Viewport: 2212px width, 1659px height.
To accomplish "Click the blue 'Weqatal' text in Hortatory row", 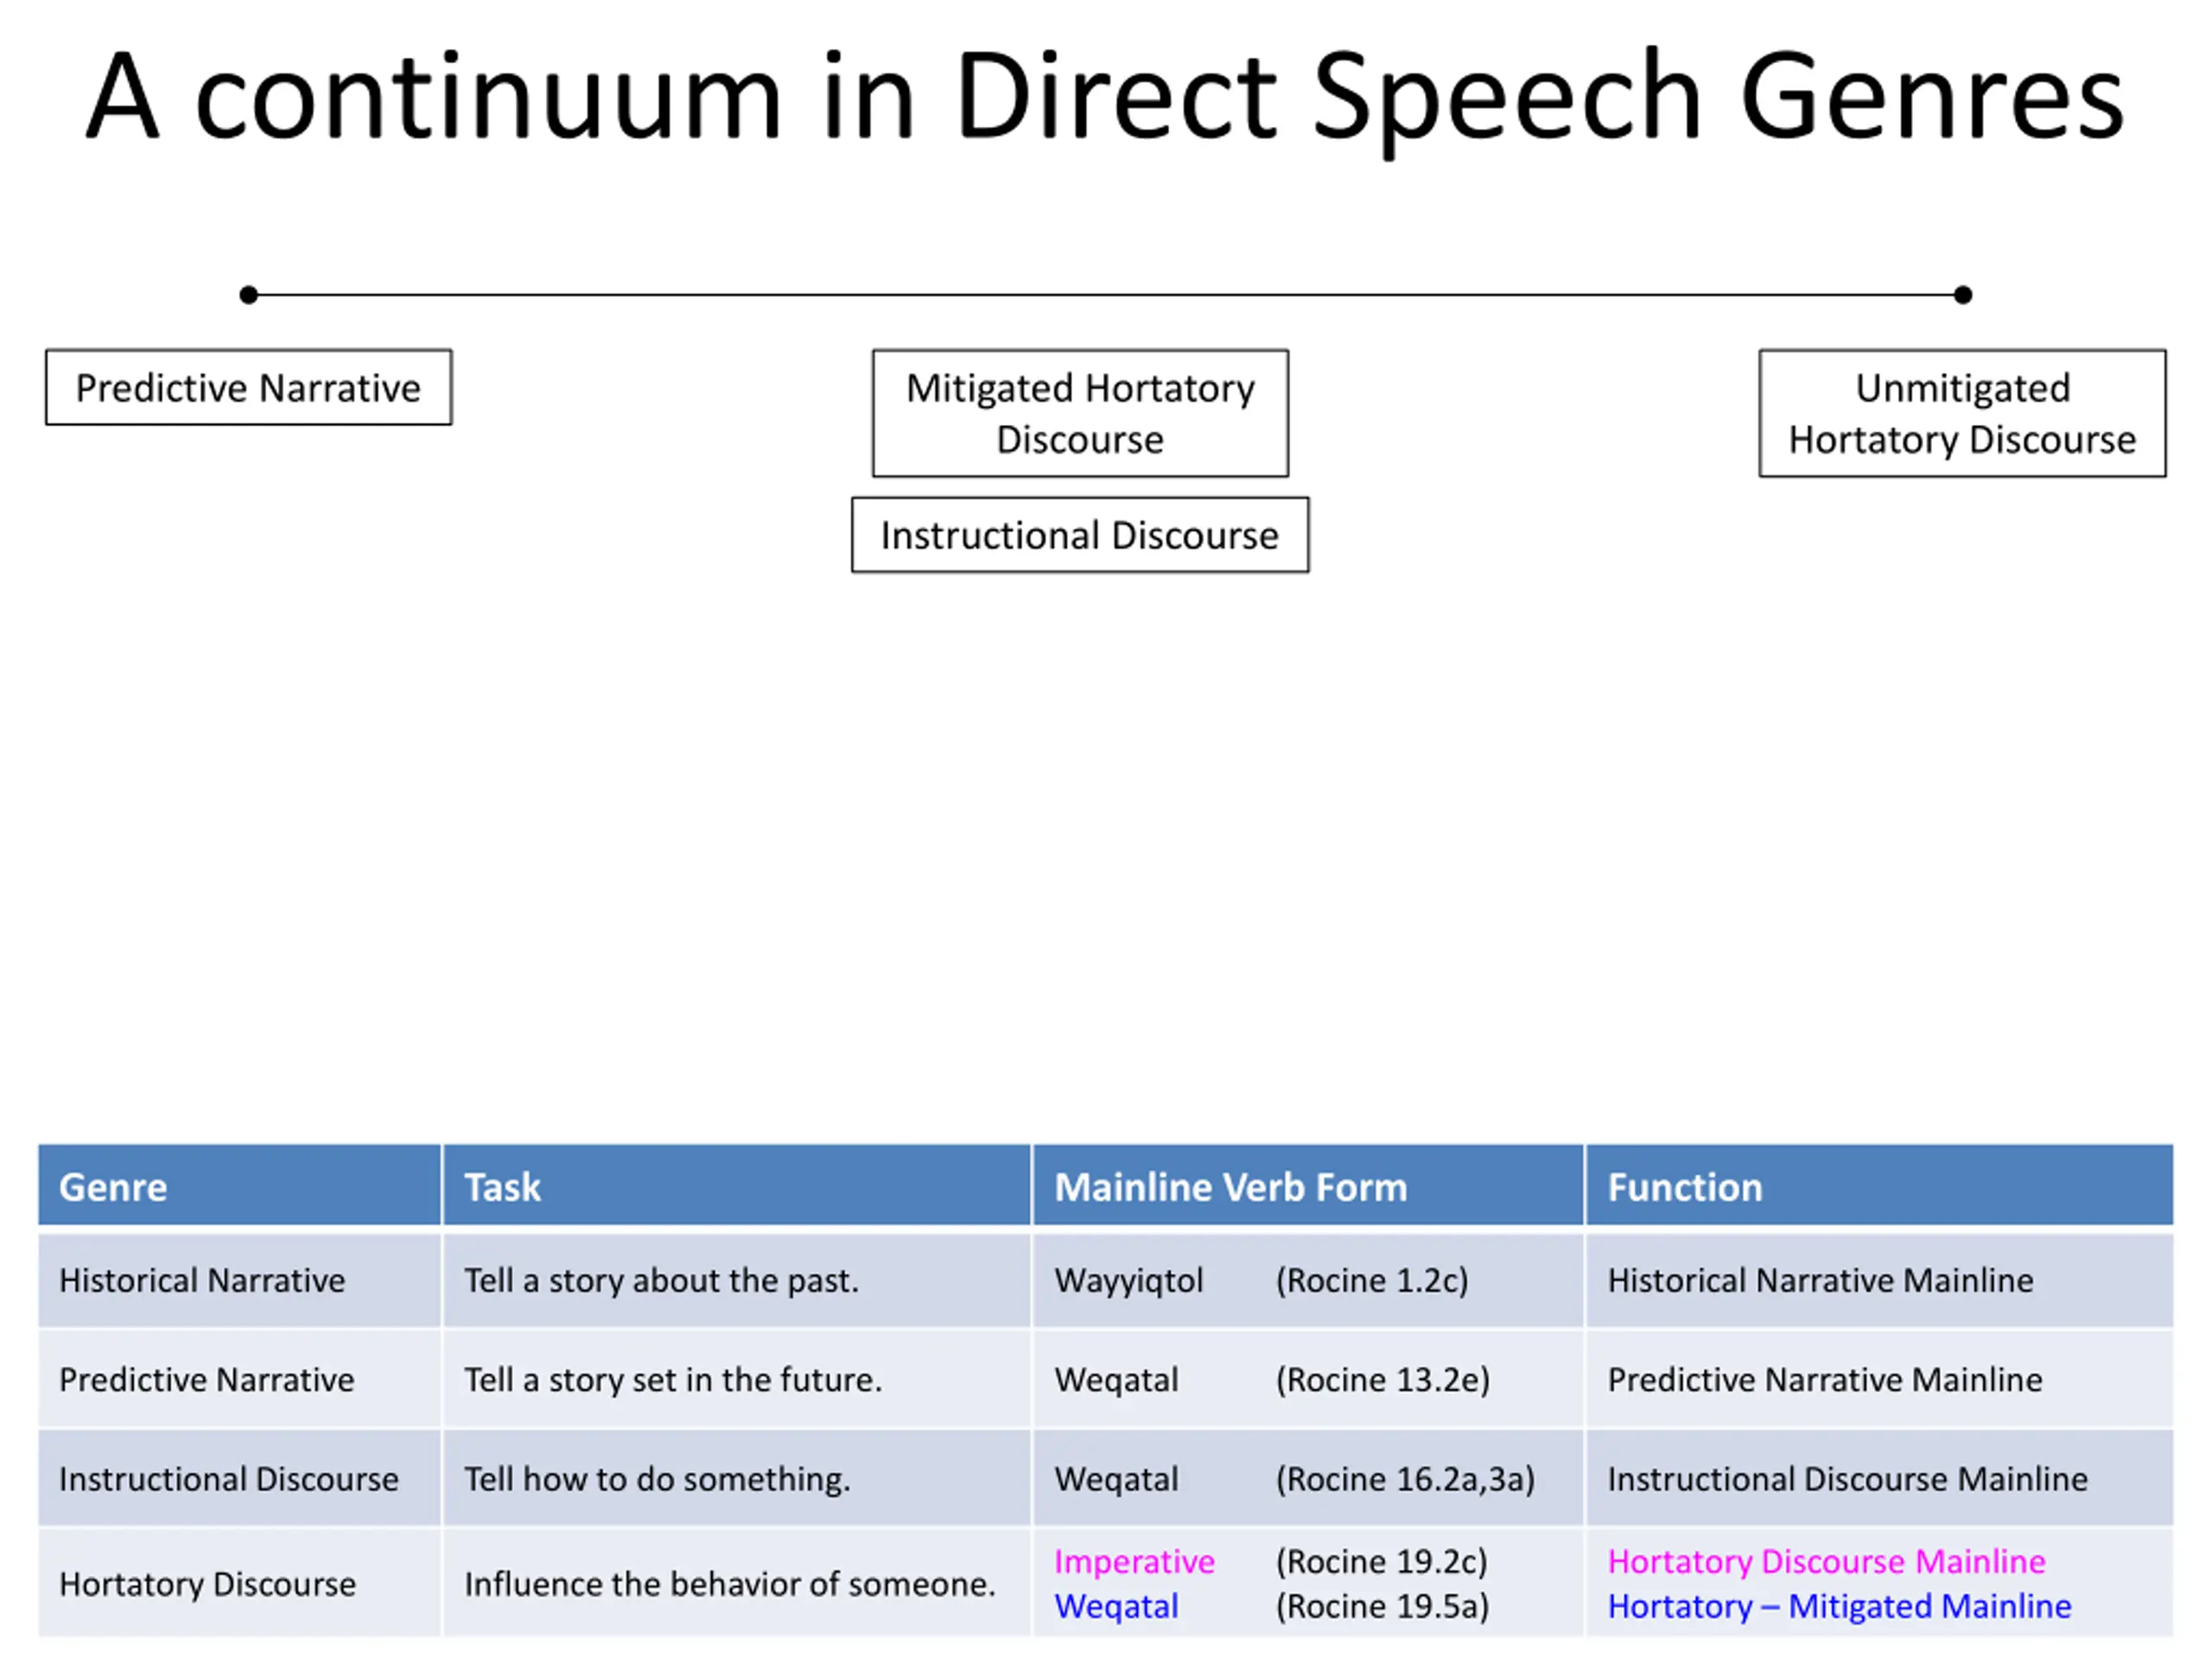I will pos(1116,1606).
